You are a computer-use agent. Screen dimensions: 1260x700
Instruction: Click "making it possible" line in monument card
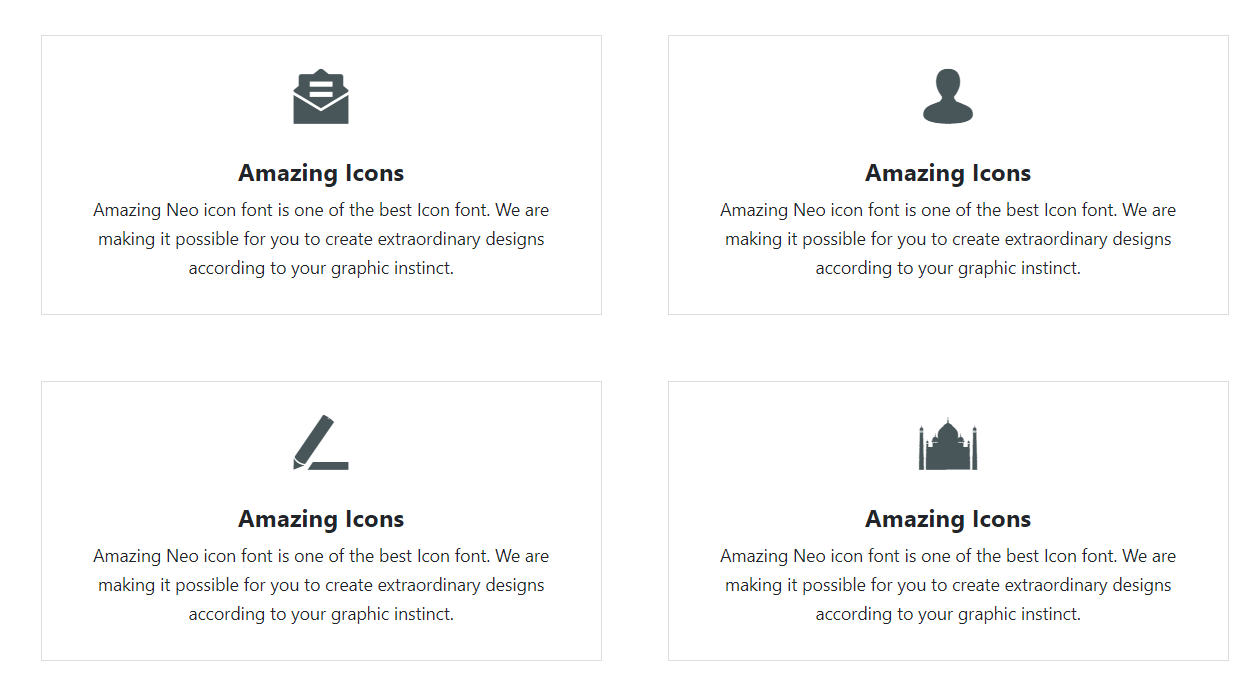[x=948, y=585]
